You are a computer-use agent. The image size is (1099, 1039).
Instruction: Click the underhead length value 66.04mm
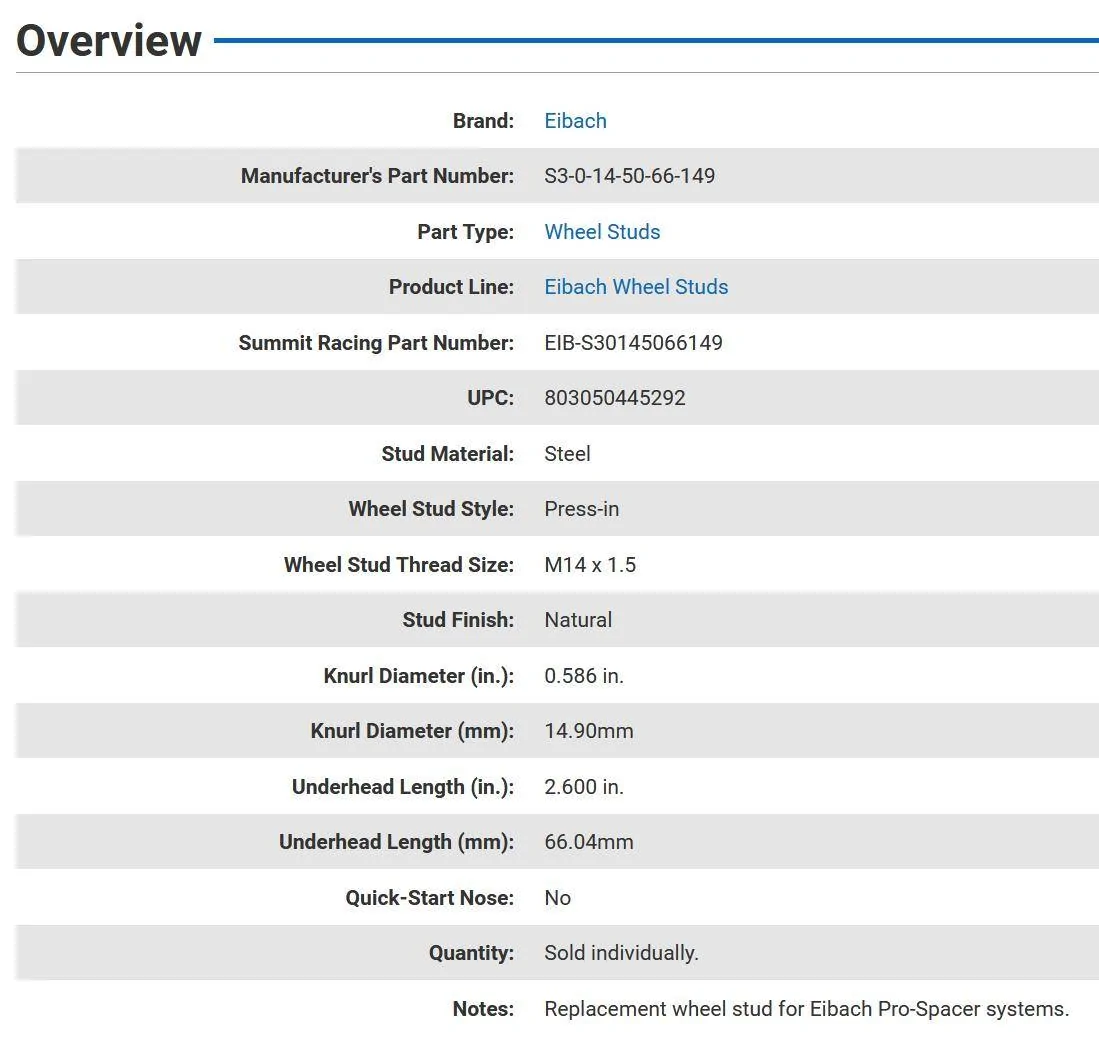589,841
